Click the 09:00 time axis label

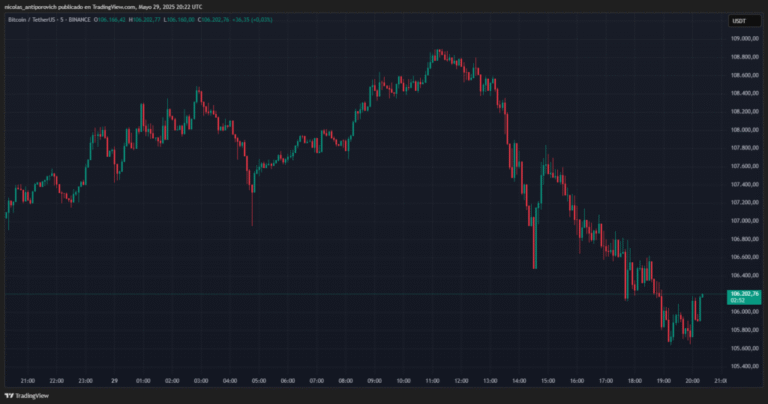pyautogui.click(x=375, y=381)
